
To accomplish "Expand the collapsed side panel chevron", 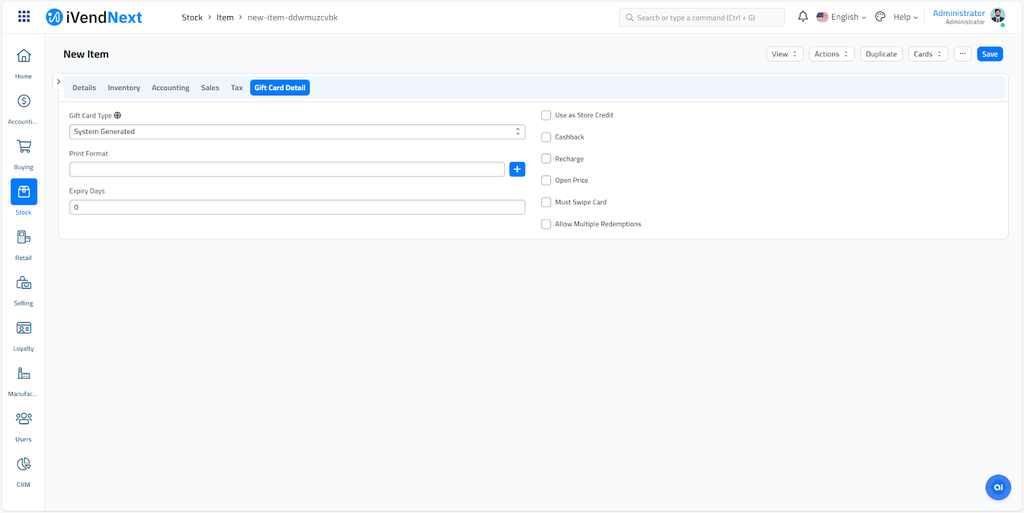I will coord(59,82).
